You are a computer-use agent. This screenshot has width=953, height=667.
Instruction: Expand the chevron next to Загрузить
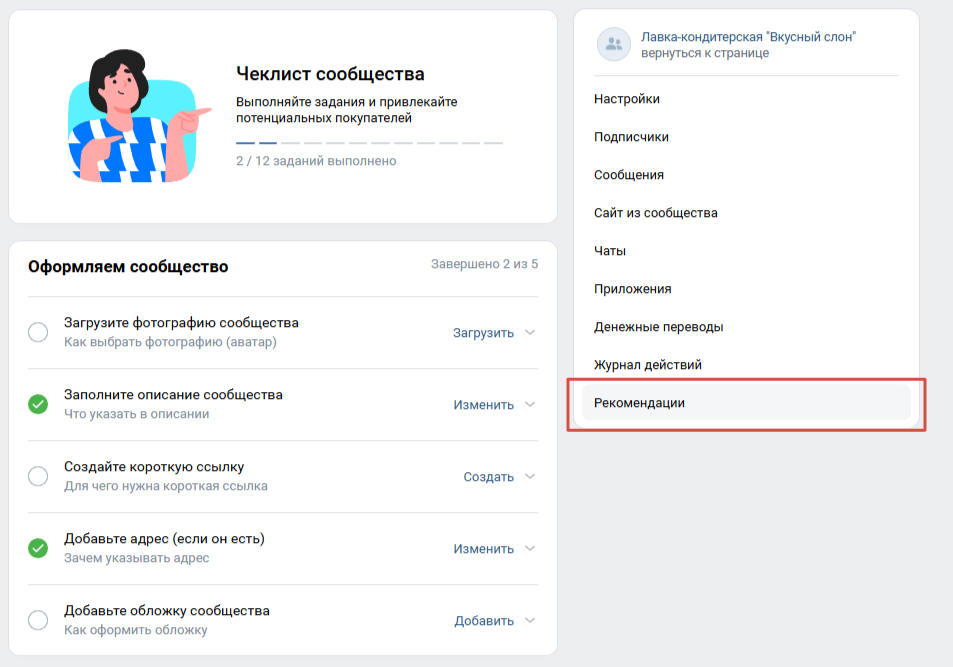pyautogui.click(x=530, y=333)
